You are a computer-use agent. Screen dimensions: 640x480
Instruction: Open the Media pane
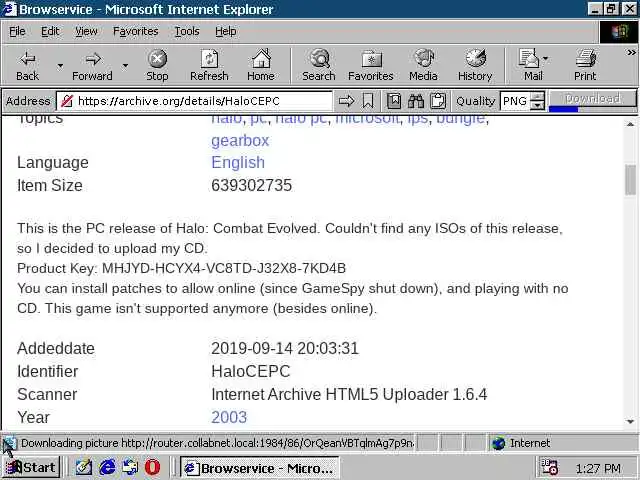click(423, 66)
